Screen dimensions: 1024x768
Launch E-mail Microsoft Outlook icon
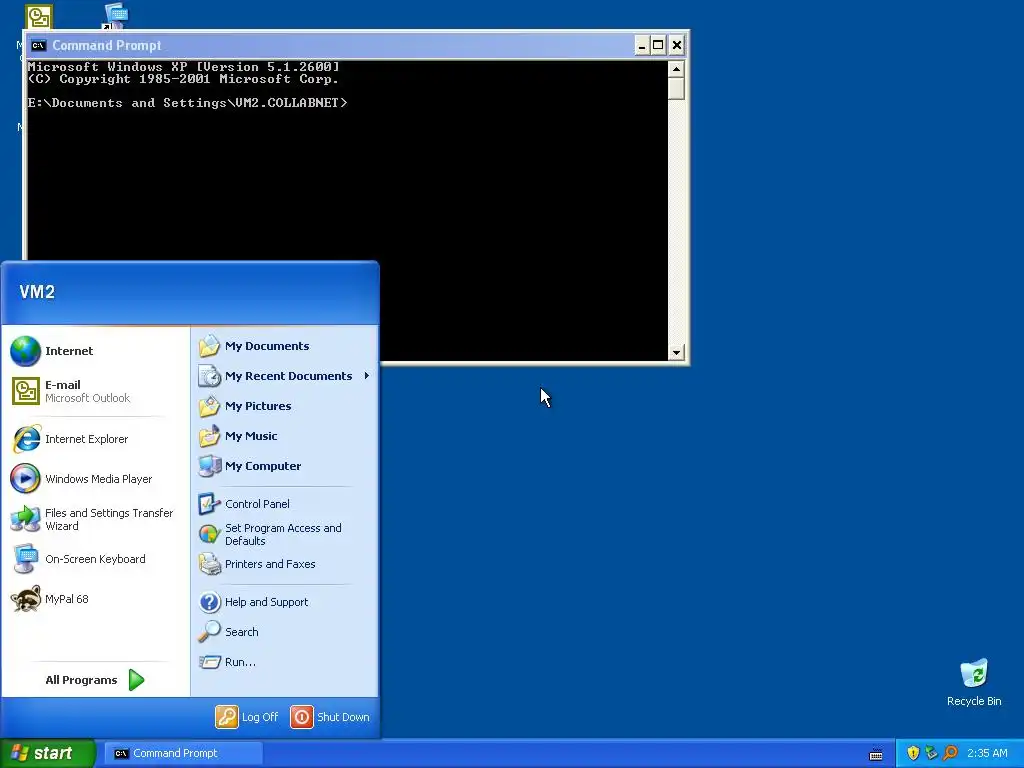click(25, 391)
